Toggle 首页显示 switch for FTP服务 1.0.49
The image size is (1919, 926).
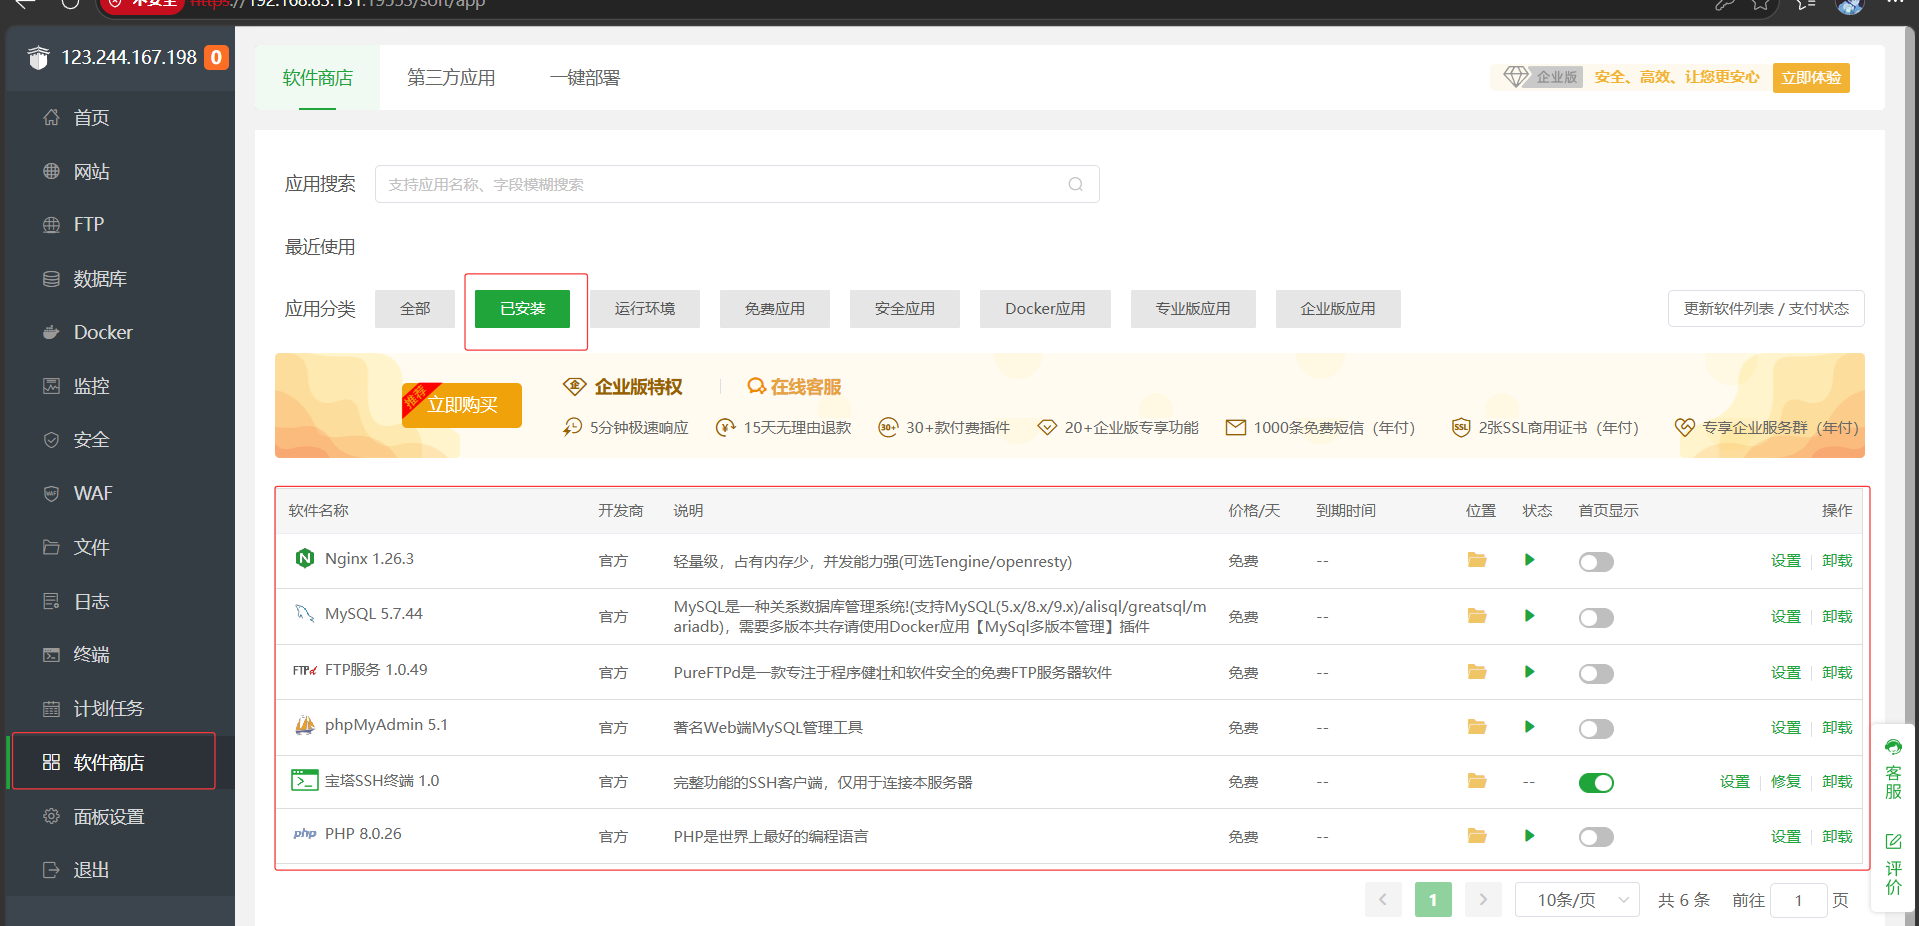[1596, 674]
